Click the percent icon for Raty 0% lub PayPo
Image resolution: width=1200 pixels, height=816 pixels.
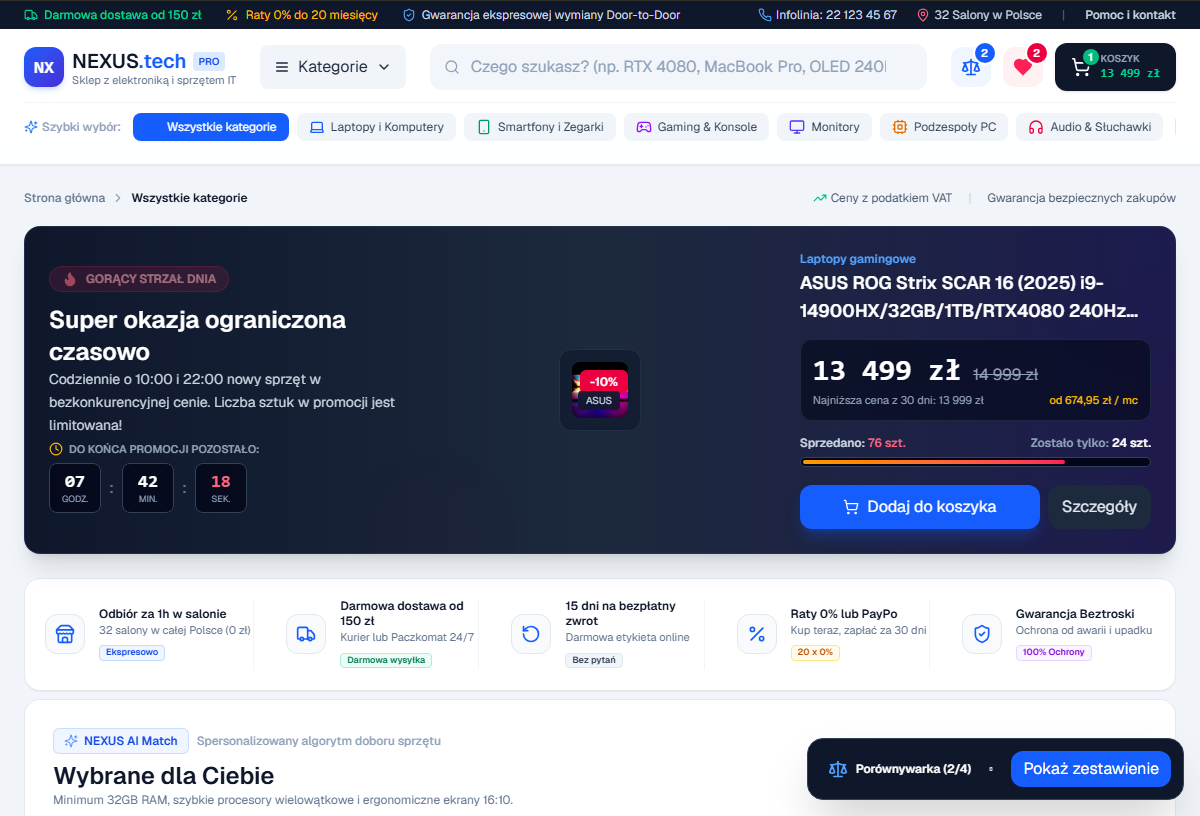(757, 634)
